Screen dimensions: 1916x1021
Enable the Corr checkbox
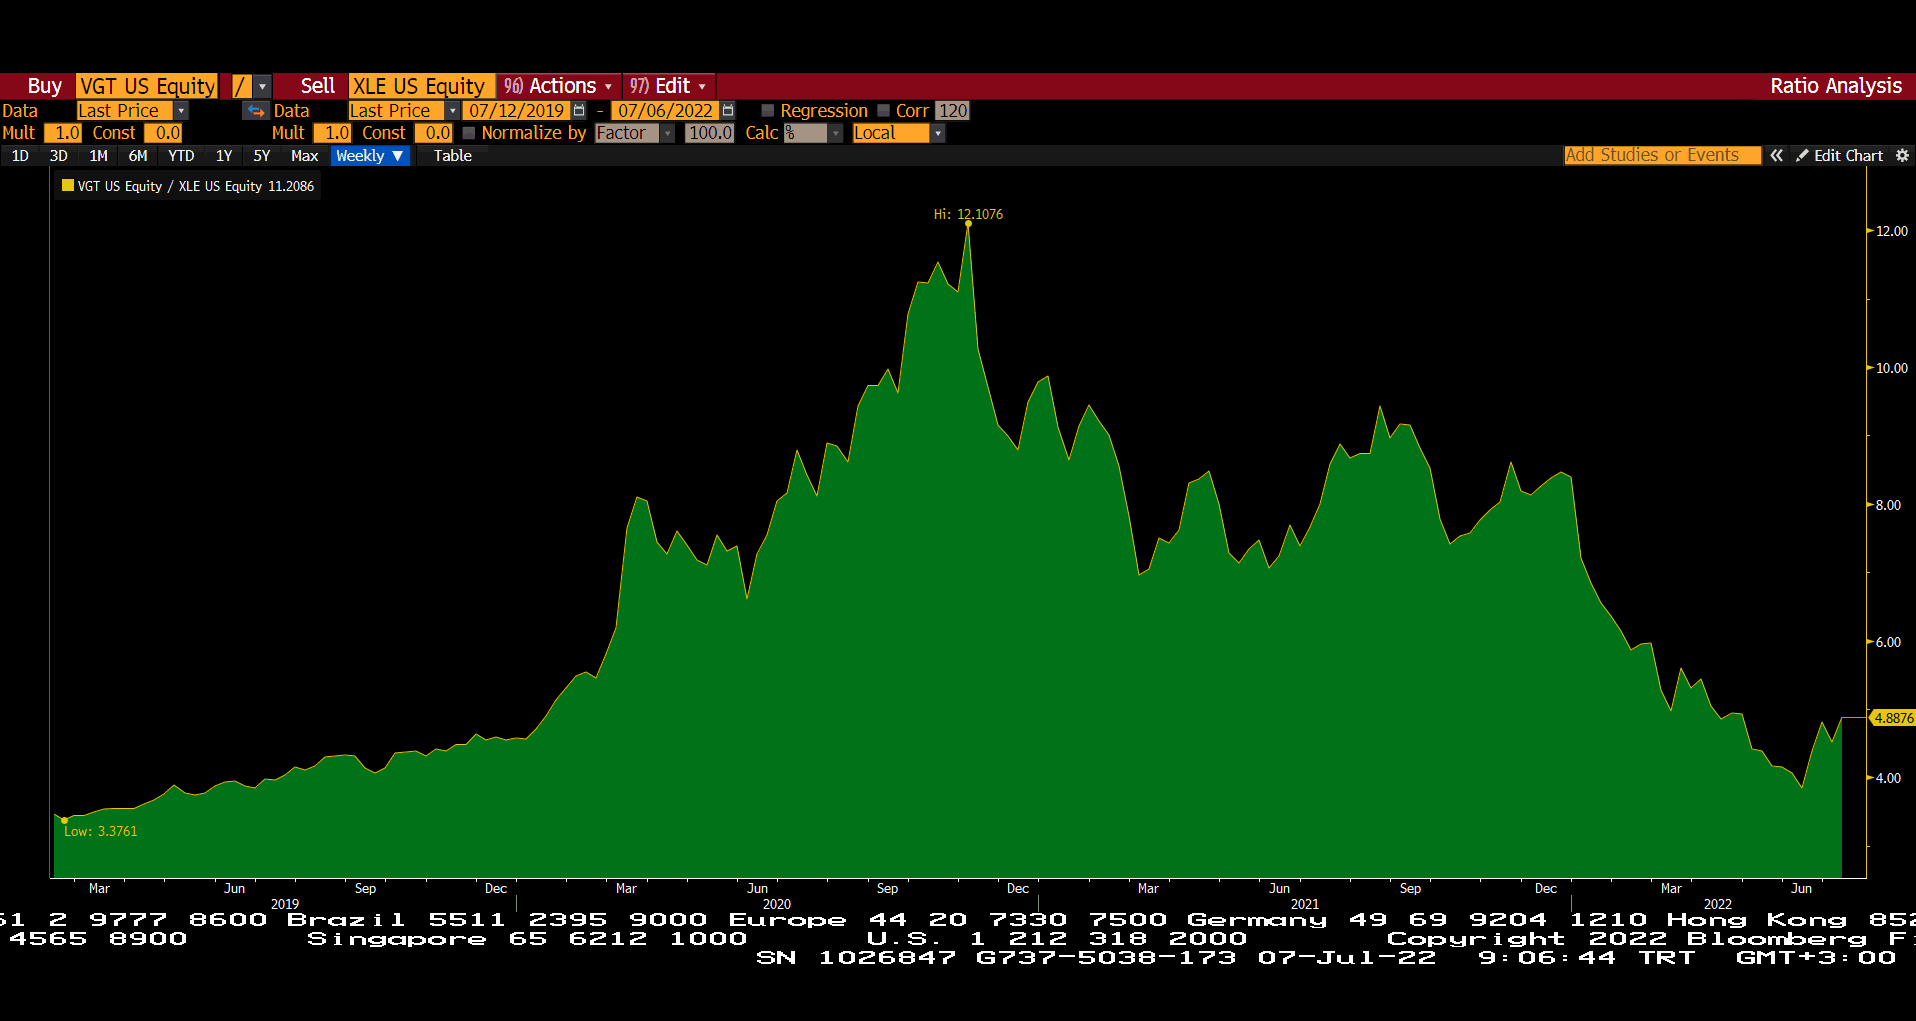(x=884, y=111)
